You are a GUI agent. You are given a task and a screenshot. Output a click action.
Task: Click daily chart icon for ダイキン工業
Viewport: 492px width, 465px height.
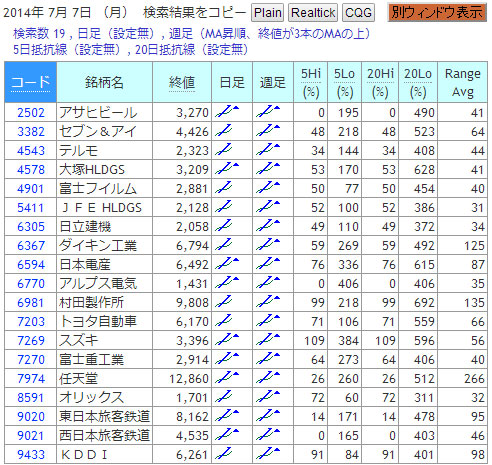[223, 244]
